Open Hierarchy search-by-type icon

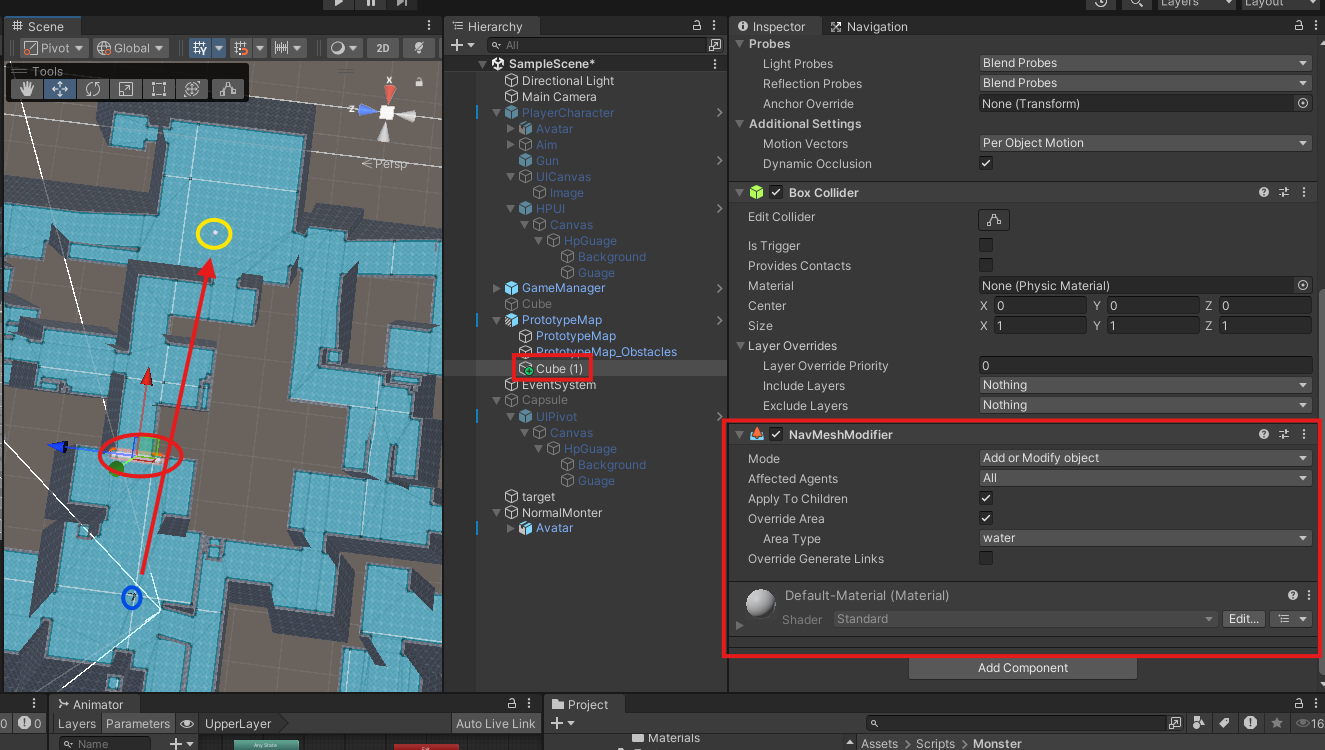tap(715, 45)
